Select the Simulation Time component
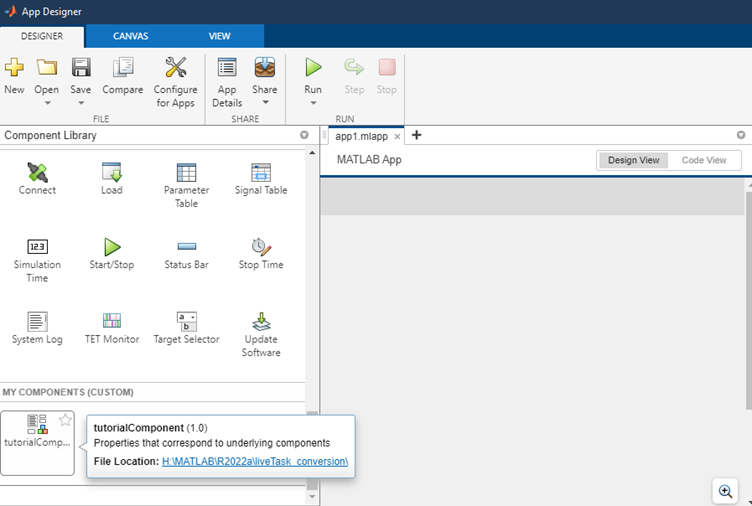This screenshot has width=752, height=506. 37,260
